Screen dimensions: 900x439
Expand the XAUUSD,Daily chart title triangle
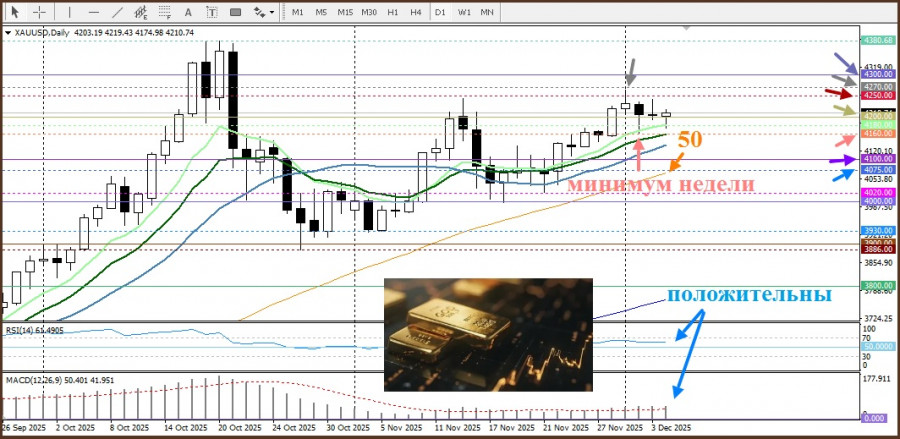click(x=7, y=33)
